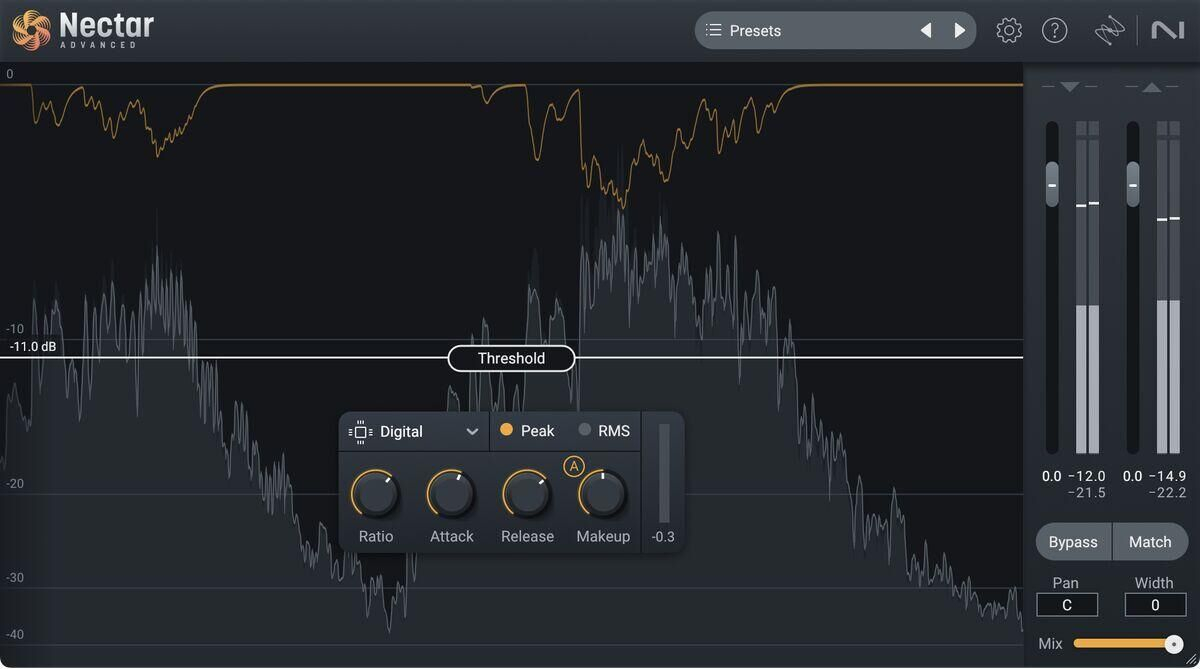Toggle the auto makeup gain 'A' icon
The height and width of the screenshot is (669, 1200).
(574, 466)
